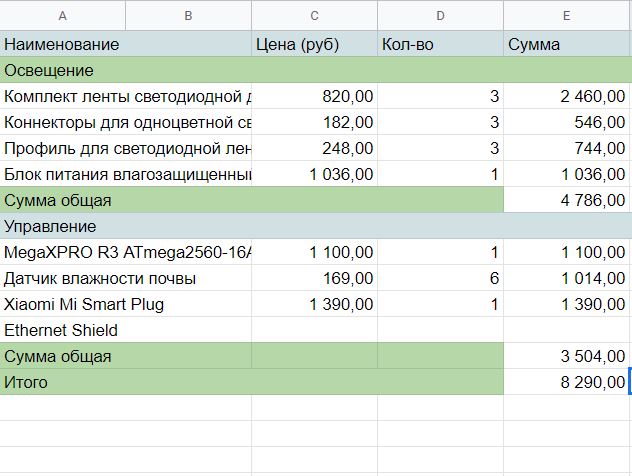Click the 'Наименование' header cell
This screenshot has height=476, width=632.
126,44
